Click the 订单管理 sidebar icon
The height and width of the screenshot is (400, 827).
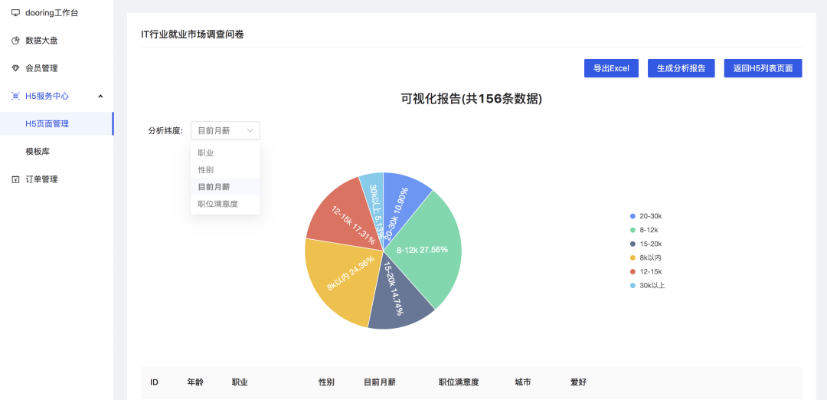(15, 179)
